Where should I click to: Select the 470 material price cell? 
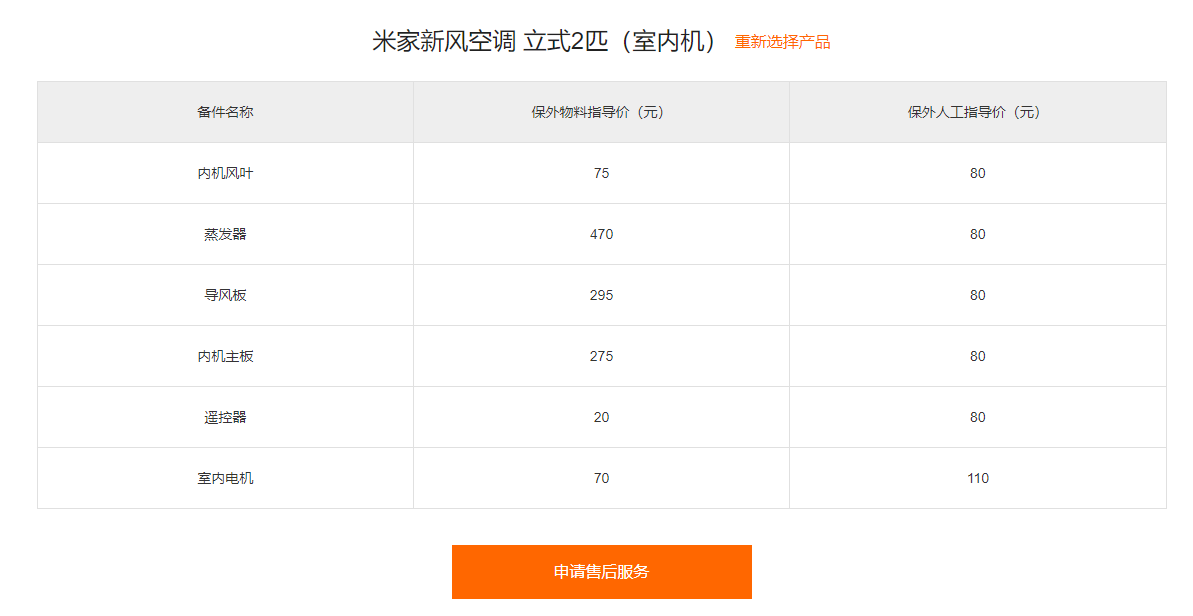(601, 234)
